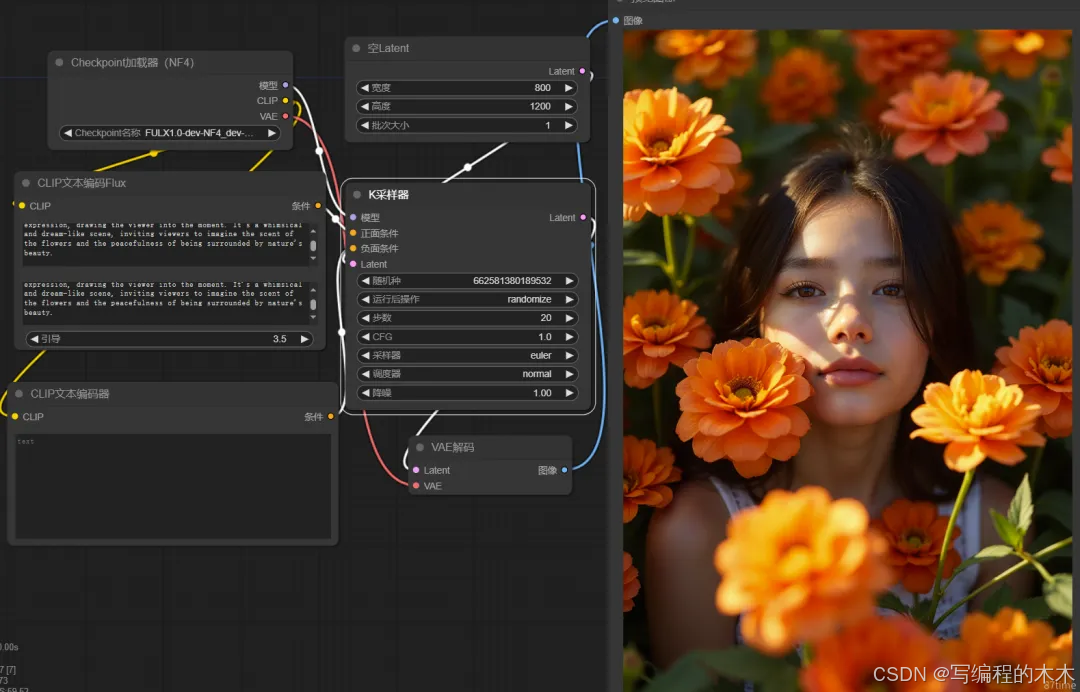Click the 正面条件 input port on K采样器
Viewport: 1080px width, 692px height.
pos(353,233)
